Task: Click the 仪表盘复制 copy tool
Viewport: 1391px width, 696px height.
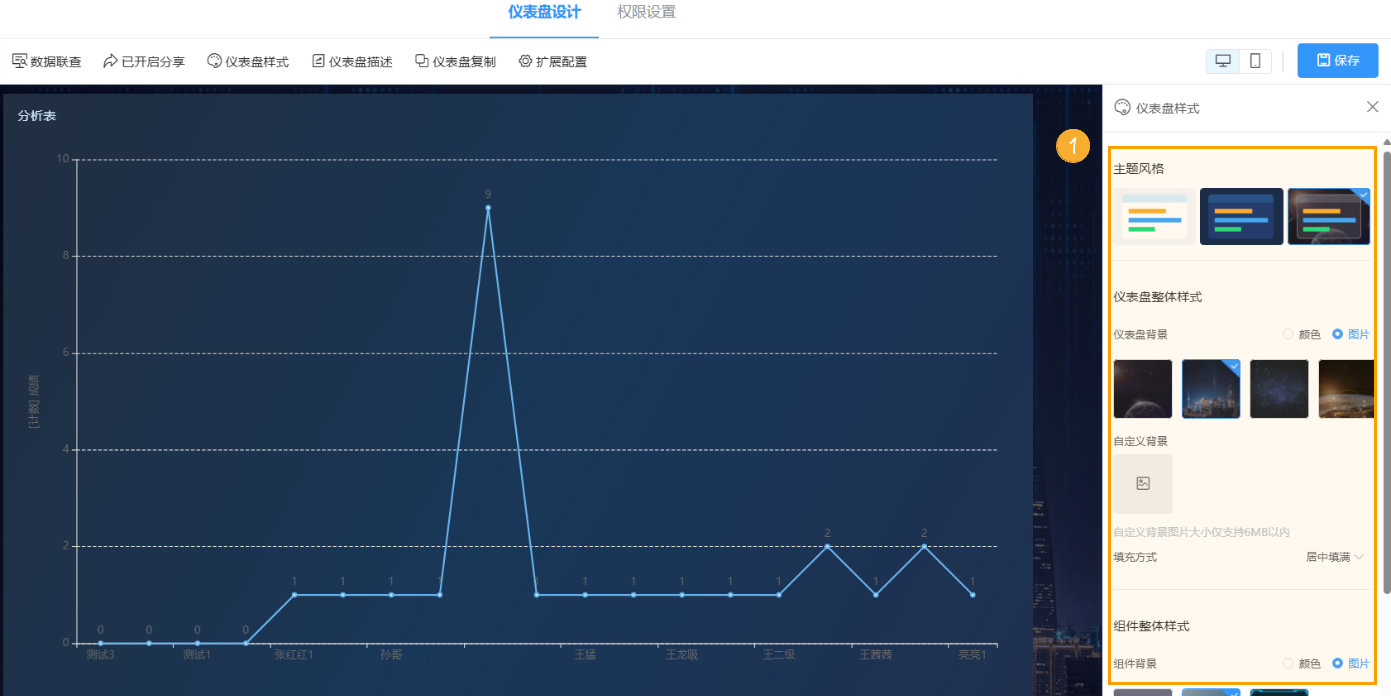Action: point(455,61)
